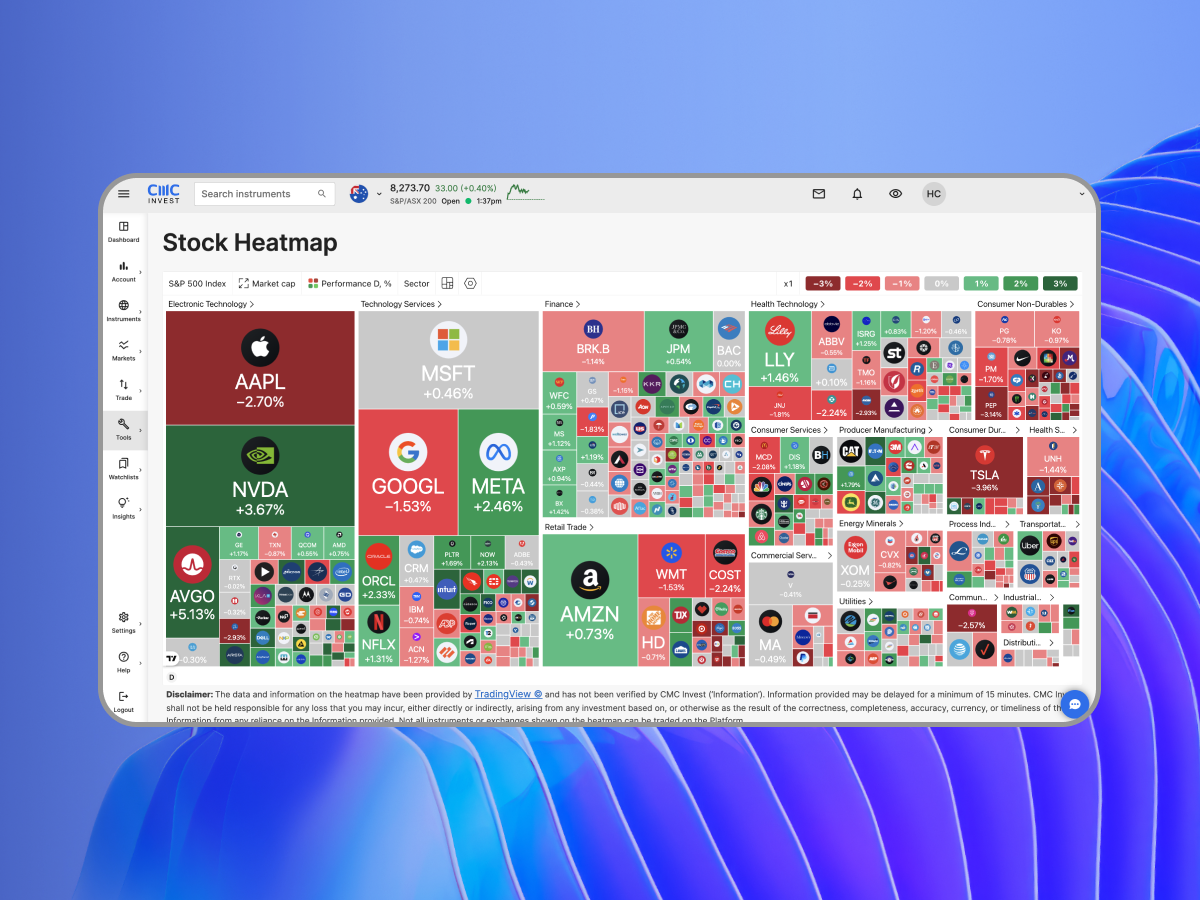Expand the Electronic Technology sector
This screenshot has width=1200, height=900.
pyautogui.click(x=211, y=304)
